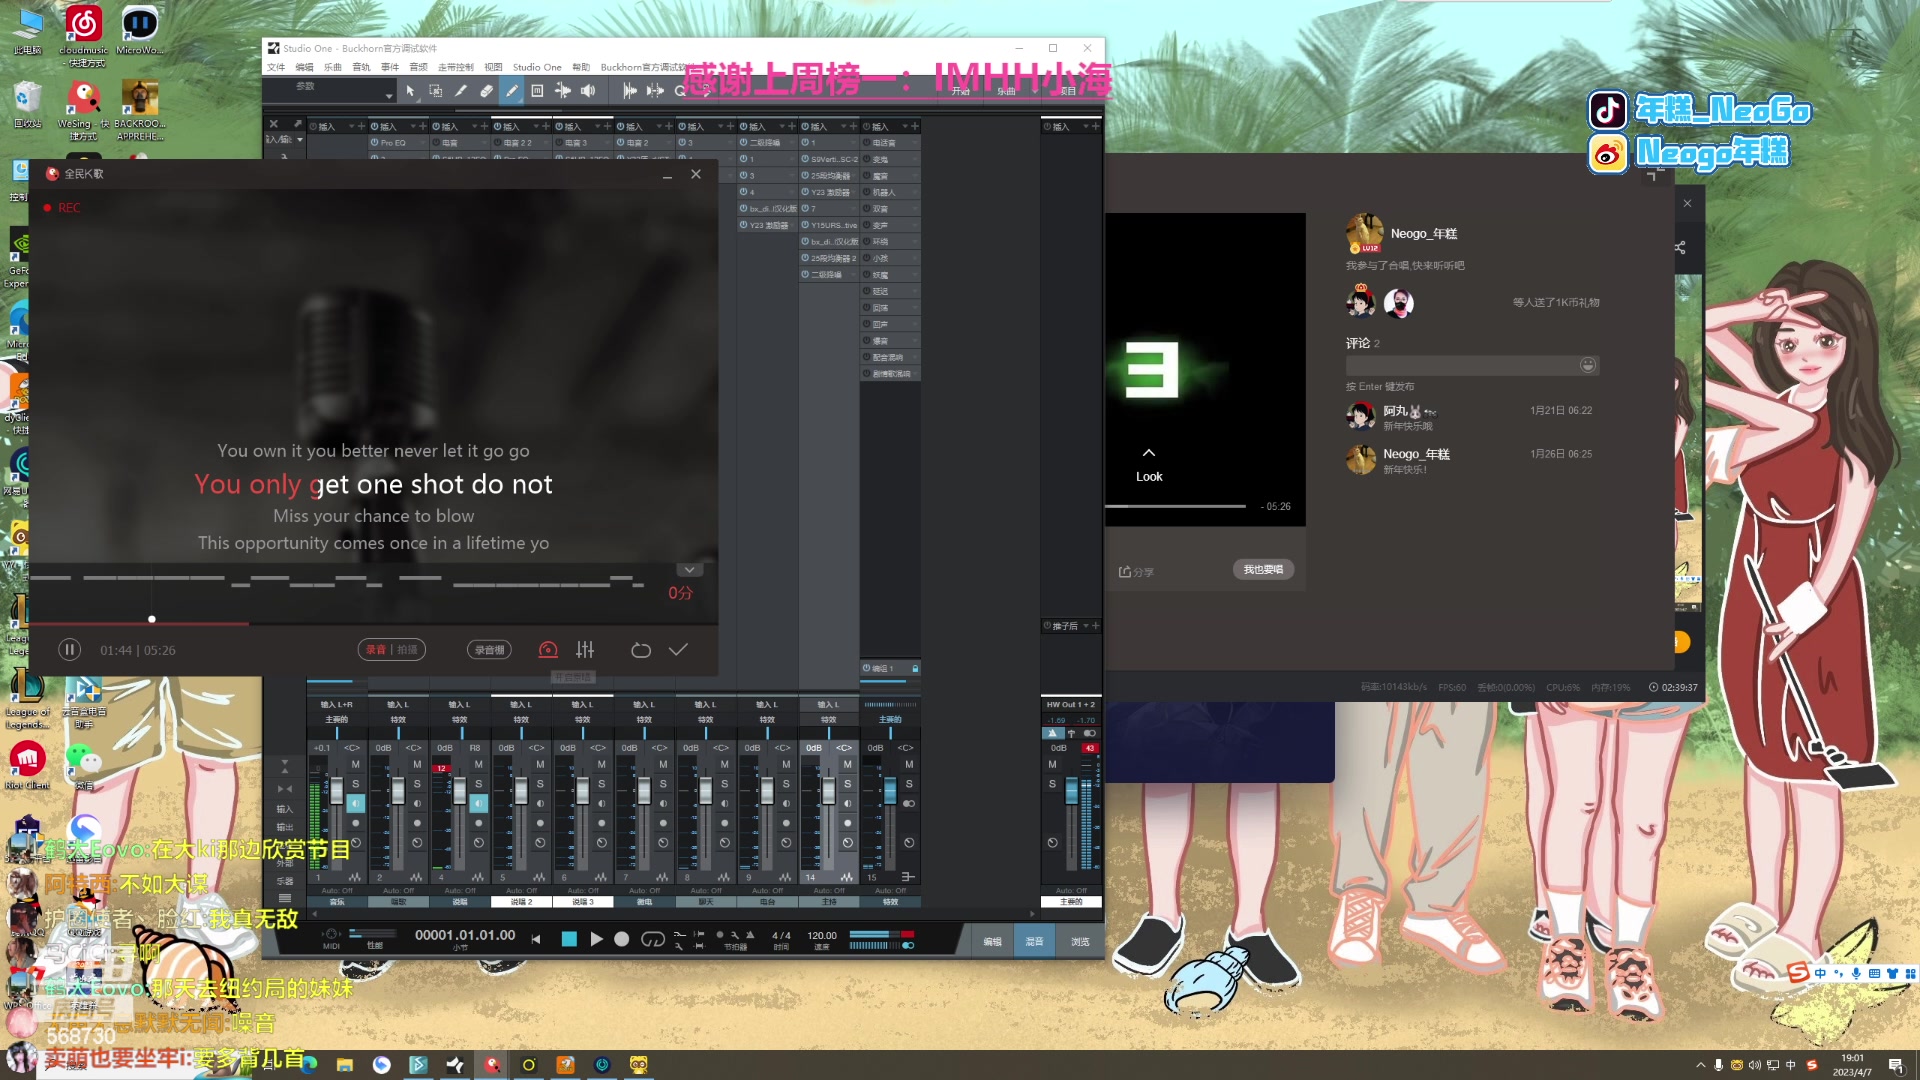
Task: Select the Bend tool in Studio One toolbar
Action: [x=563, y=91]
